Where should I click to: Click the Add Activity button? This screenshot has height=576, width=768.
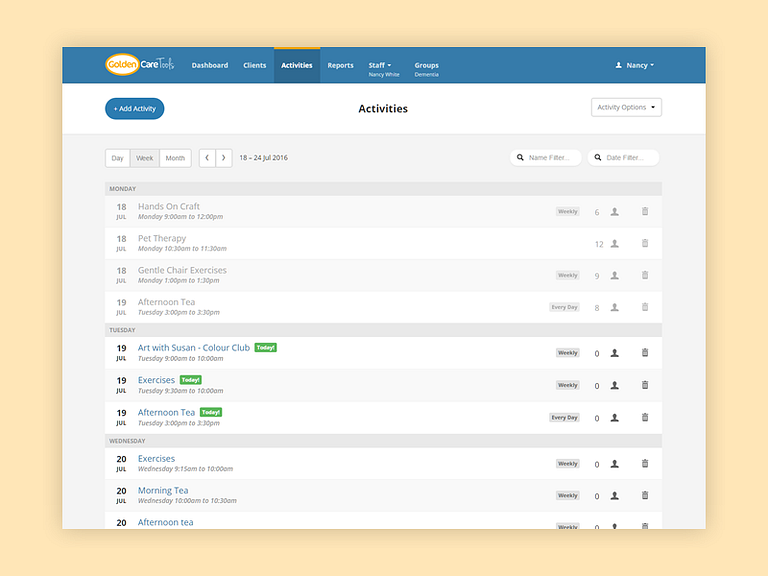(x=135, y=109)
